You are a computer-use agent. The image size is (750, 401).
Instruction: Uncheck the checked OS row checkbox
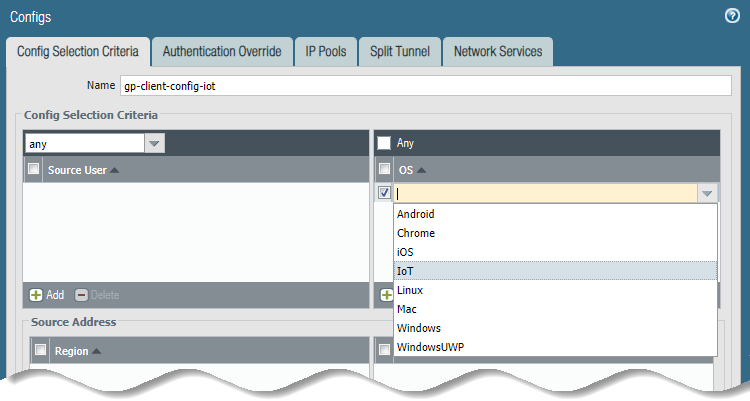click(384, 194)
